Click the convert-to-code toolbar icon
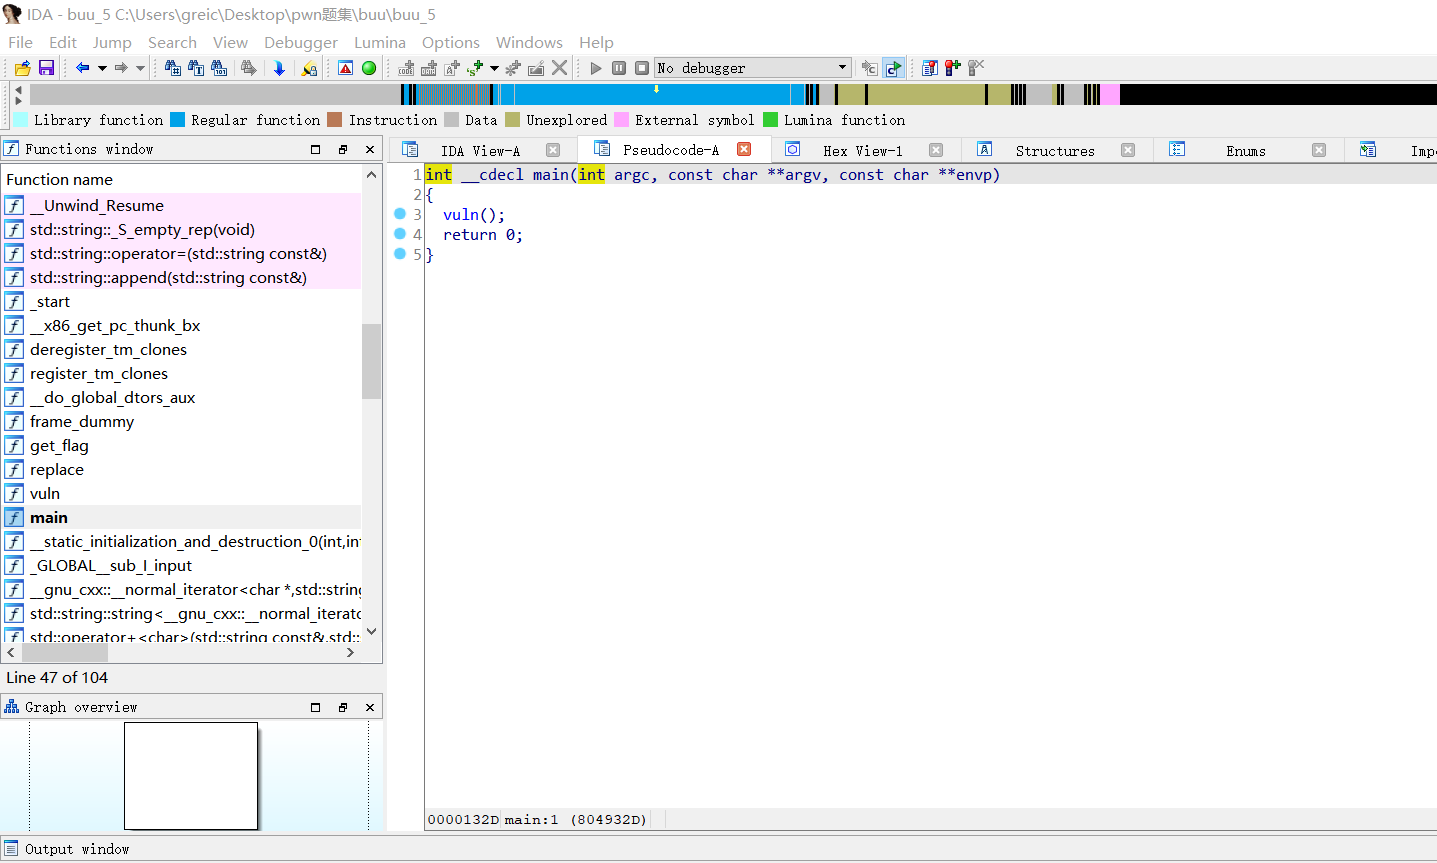This screenshot has height=863, width=1437. click(406, 68)
